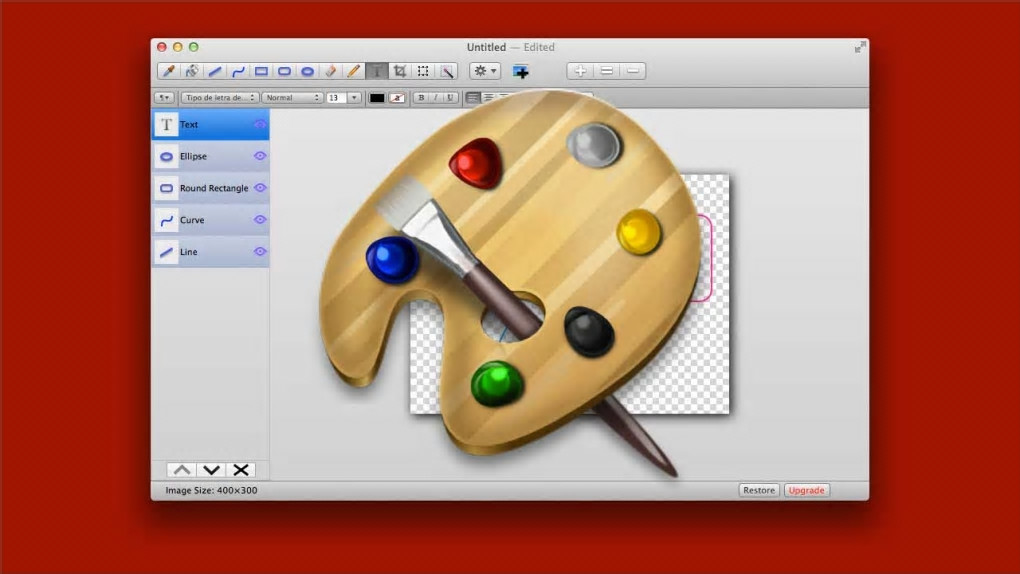The height and width of the screenshot is (574, 1020).
Task: Open the font size dropdown arrow
Action: click(354, 98)
